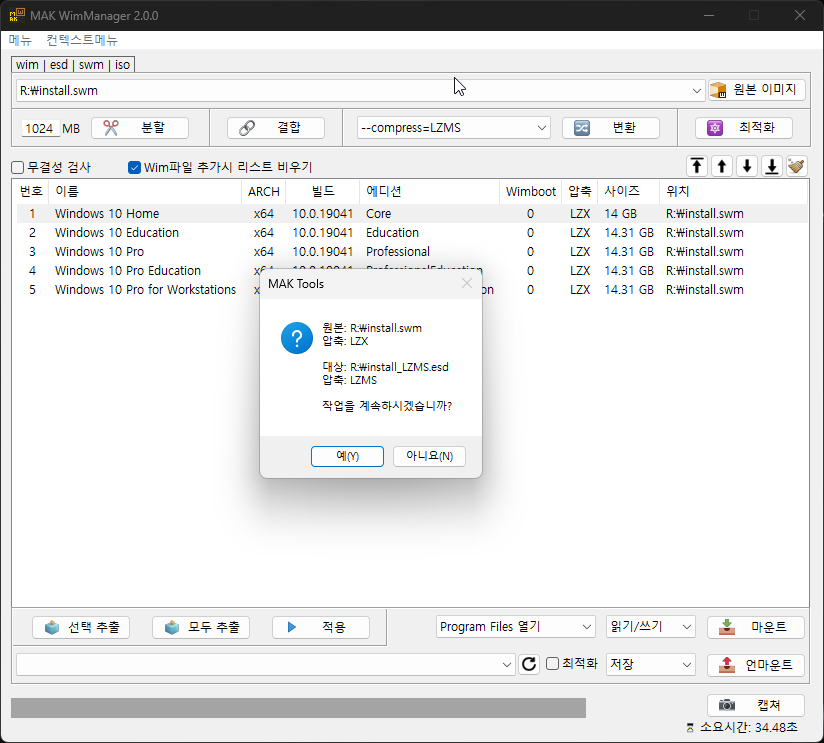Move selected item down one arrow icon

pyautogui.click(x=747, y=167)
